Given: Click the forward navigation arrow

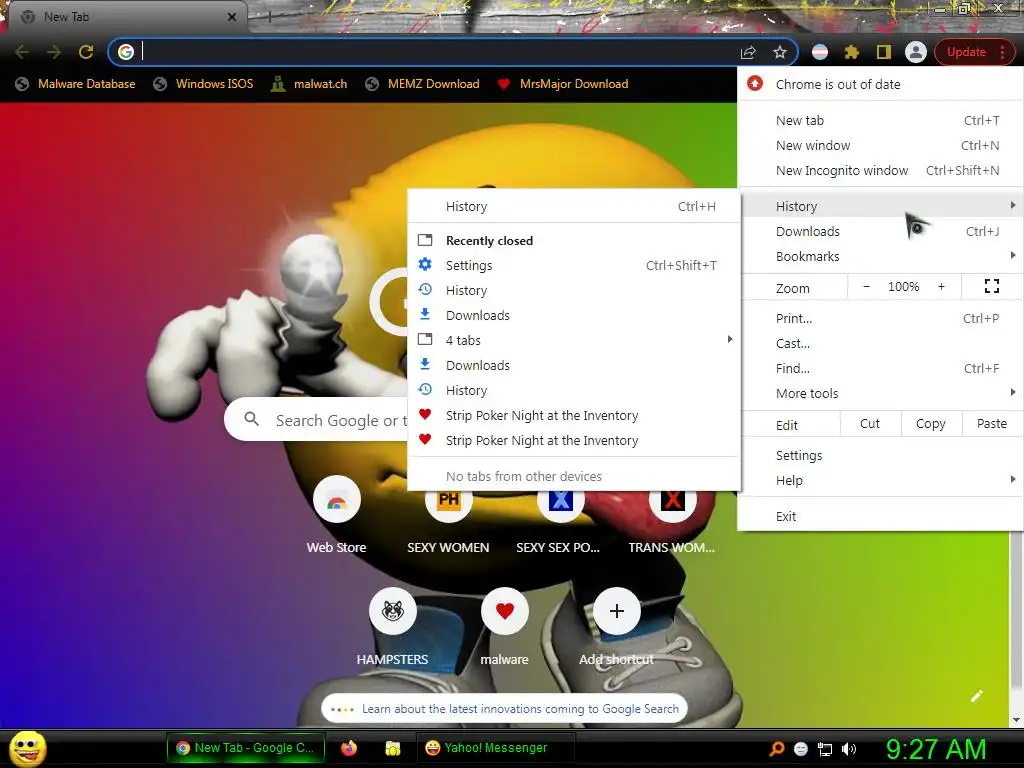Looking at the screenshot, I should click(54, 52).
